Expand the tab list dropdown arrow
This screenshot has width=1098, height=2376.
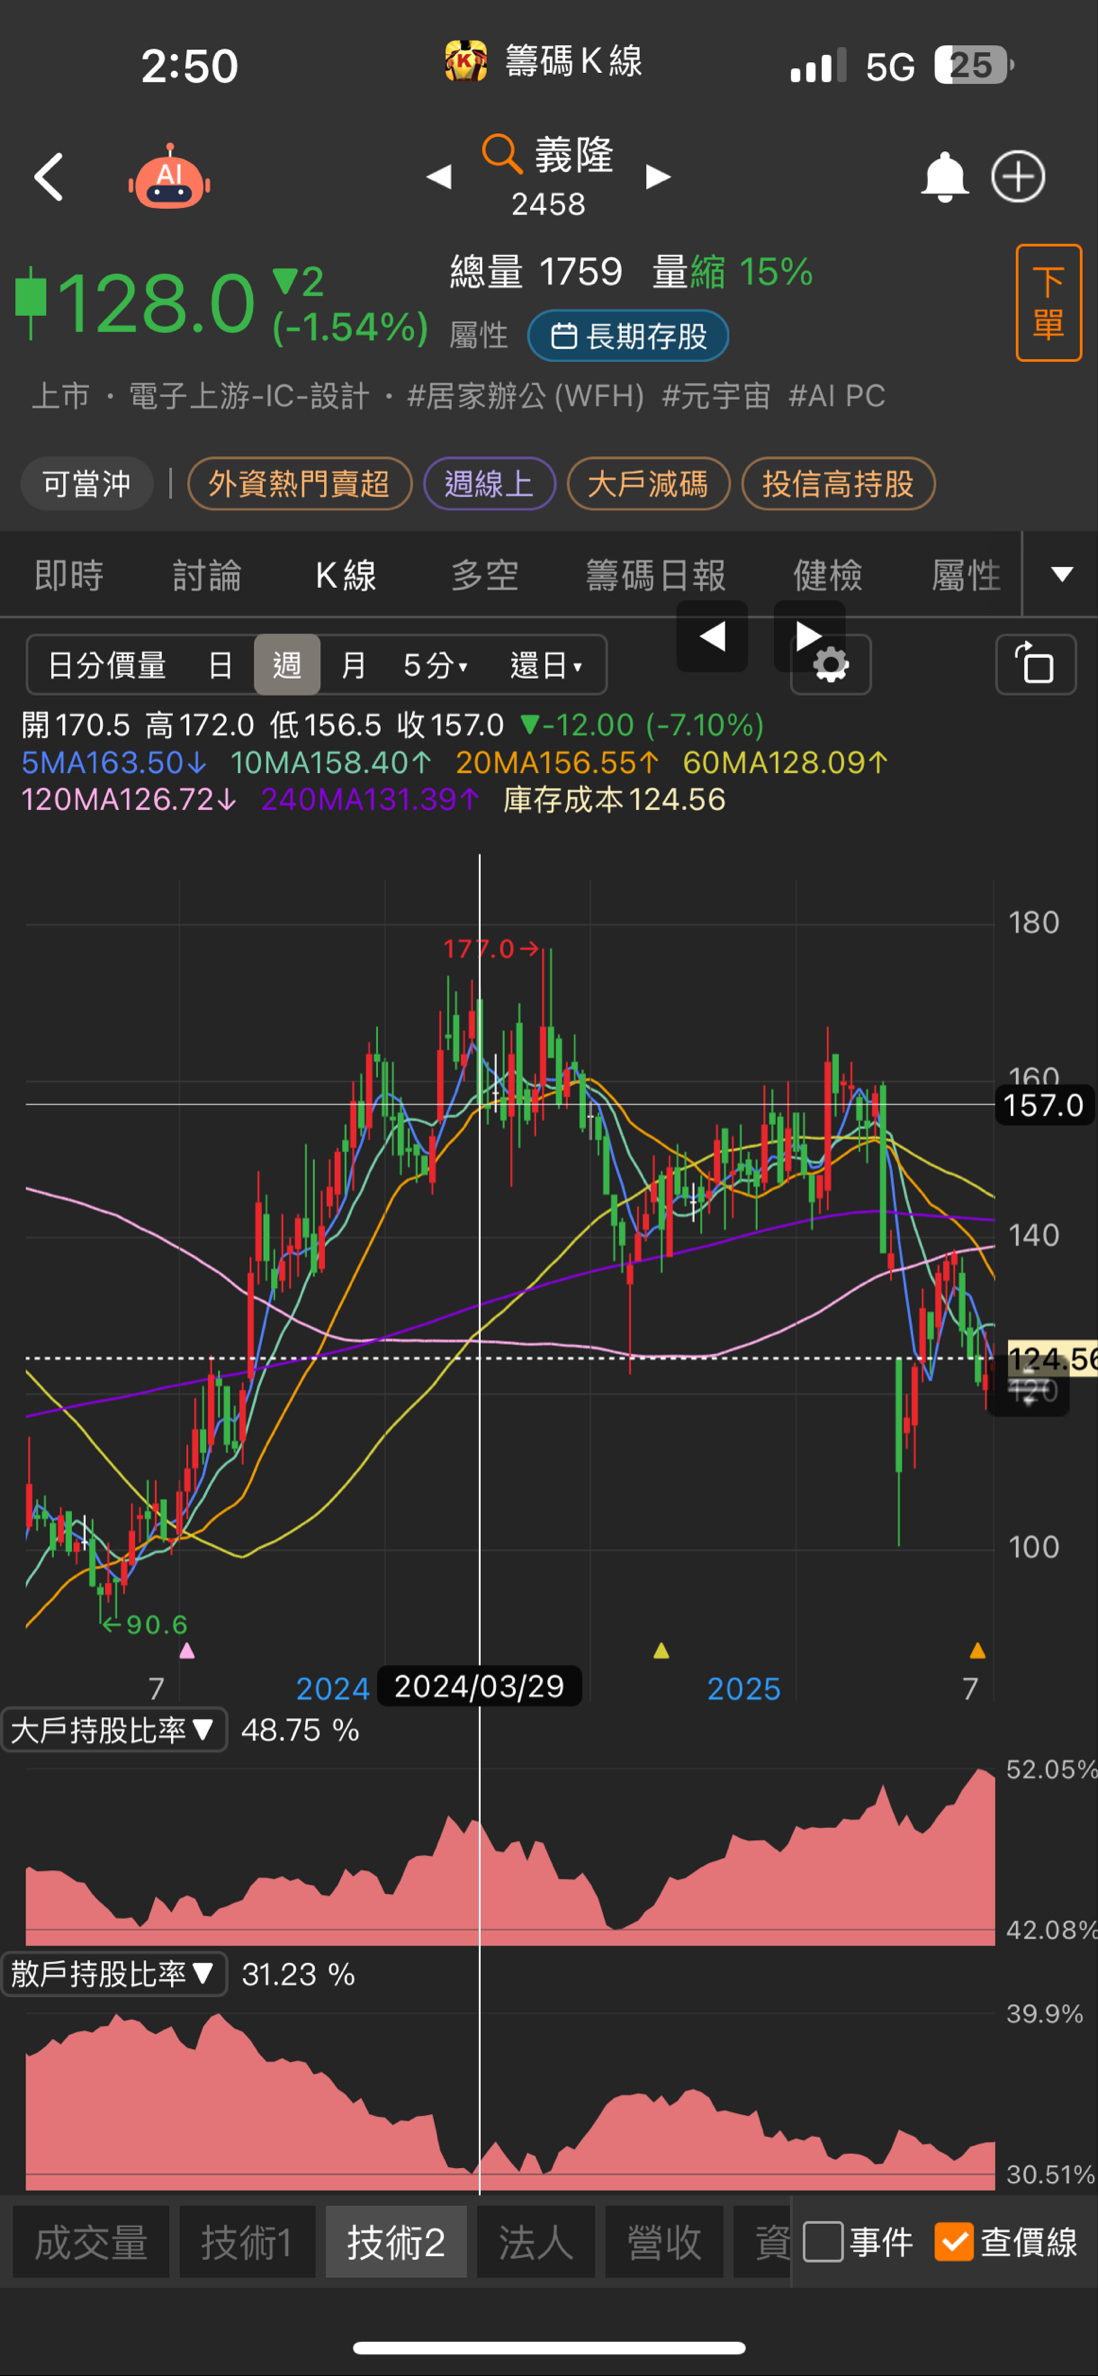click(x=1062, y=574)
